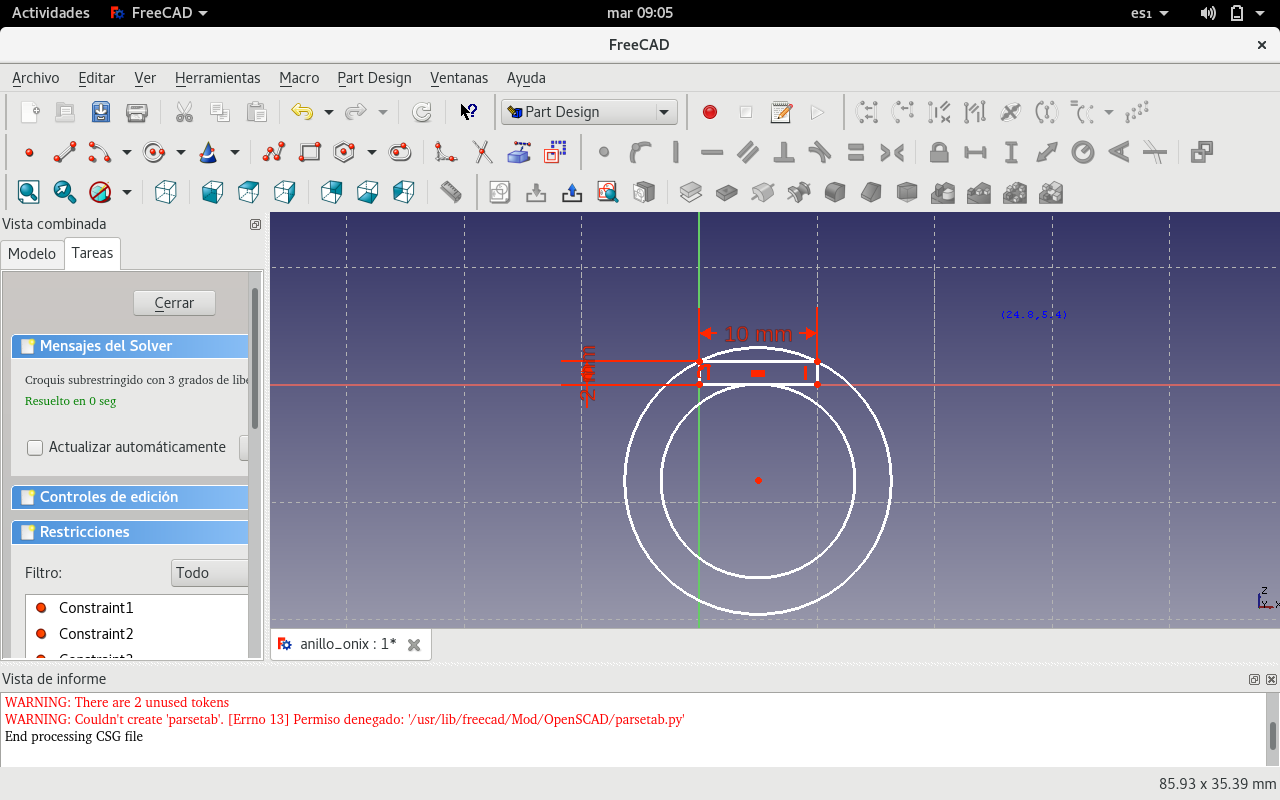The width and height of the screenshot is (1280, 800).
Task: Select the create rectangle sketch tool
Action: click(310, 153)
